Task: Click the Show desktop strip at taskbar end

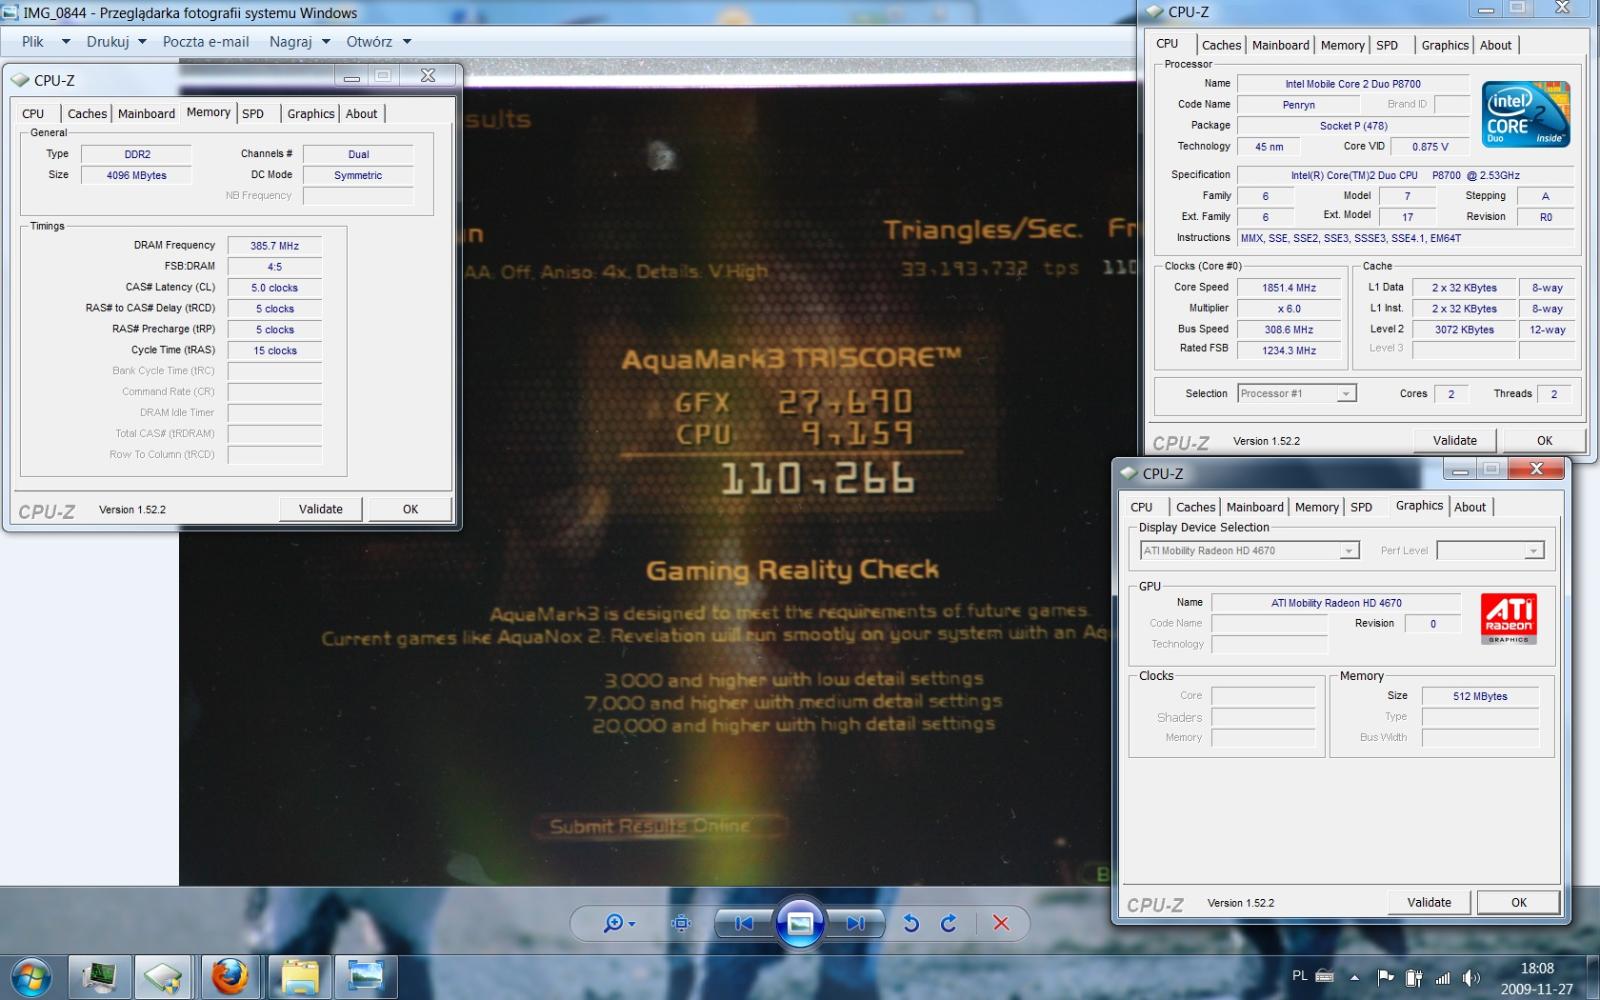Action: [x=1593, y=977]
